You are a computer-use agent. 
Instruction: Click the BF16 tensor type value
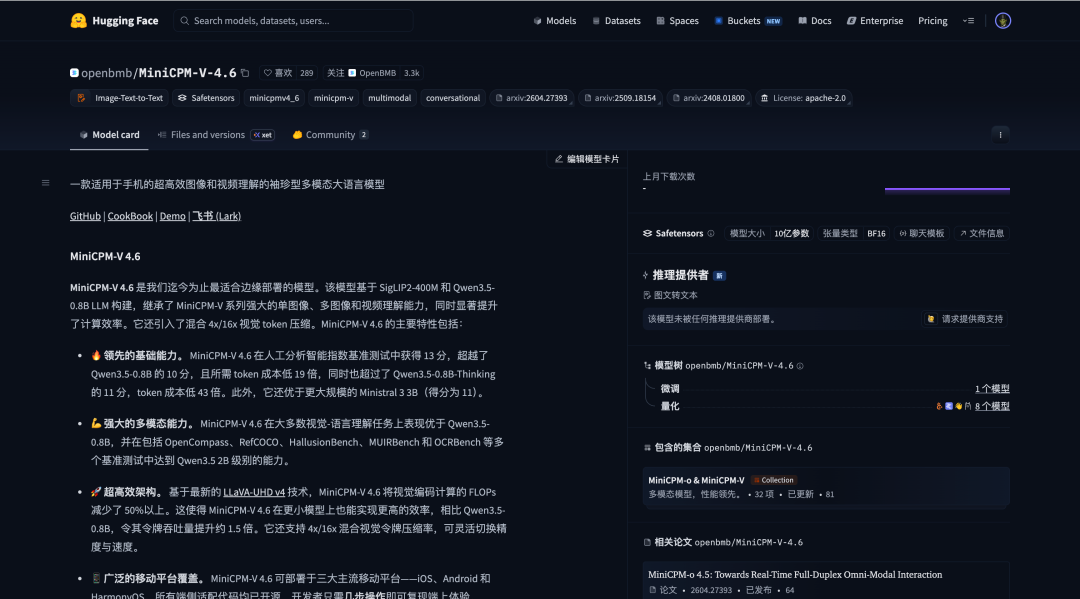pyautogui.click(x=876, y=233)
